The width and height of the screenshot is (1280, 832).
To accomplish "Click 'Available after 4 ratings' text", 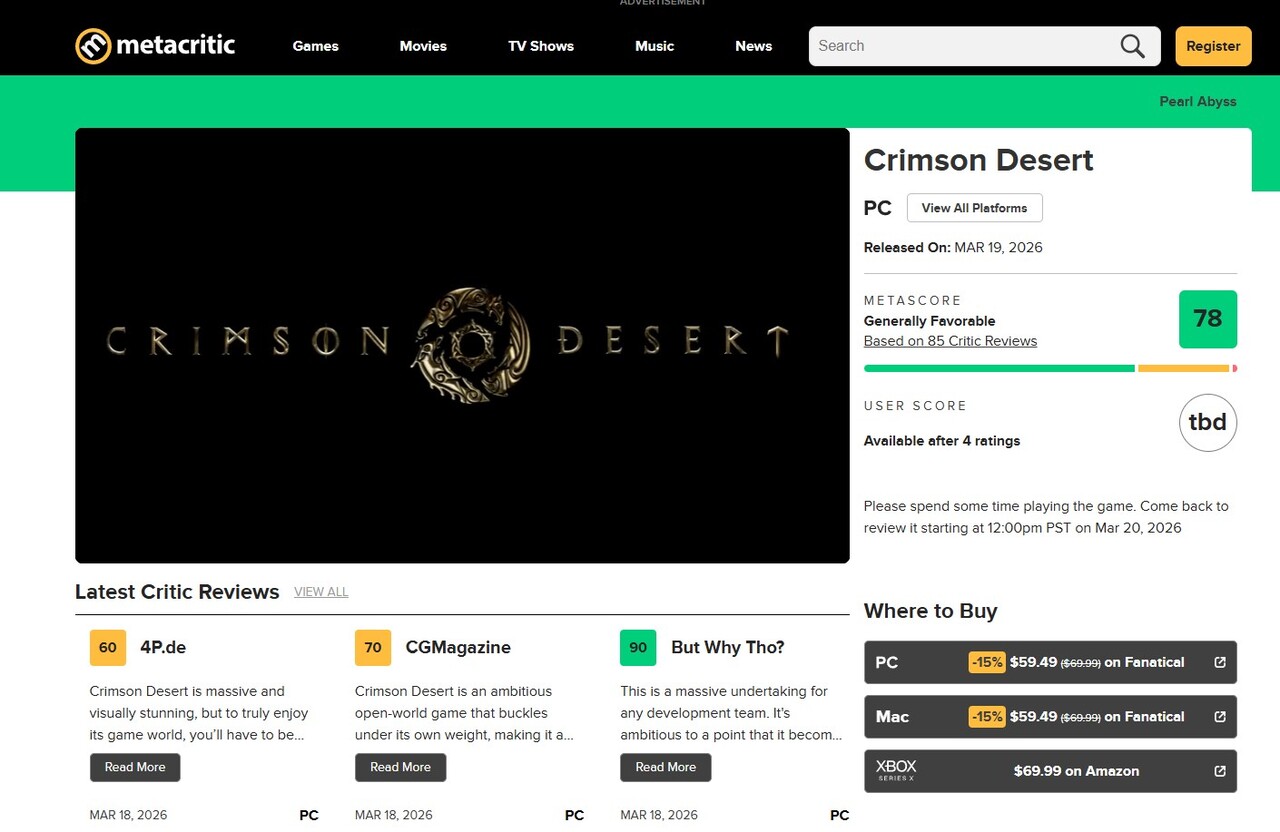I will click(x=942, y=441).
